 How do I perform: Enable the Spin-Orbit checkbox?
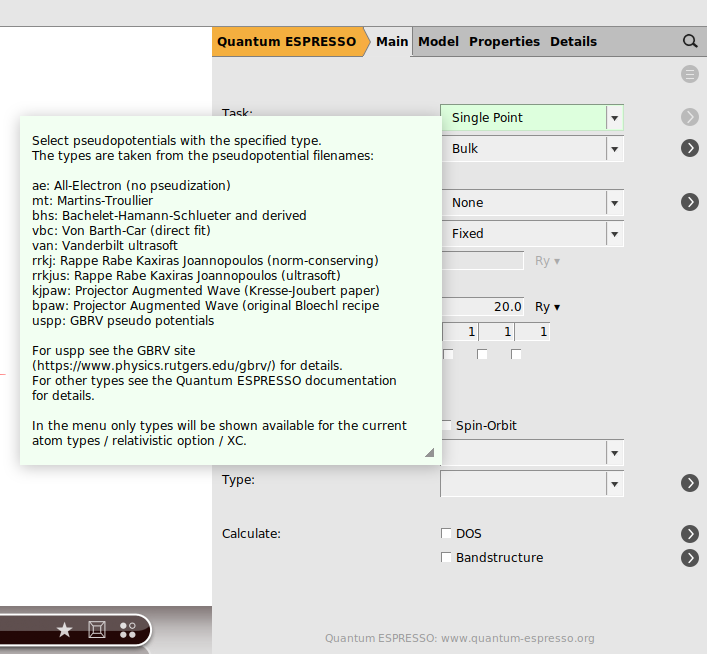point(446,425)
